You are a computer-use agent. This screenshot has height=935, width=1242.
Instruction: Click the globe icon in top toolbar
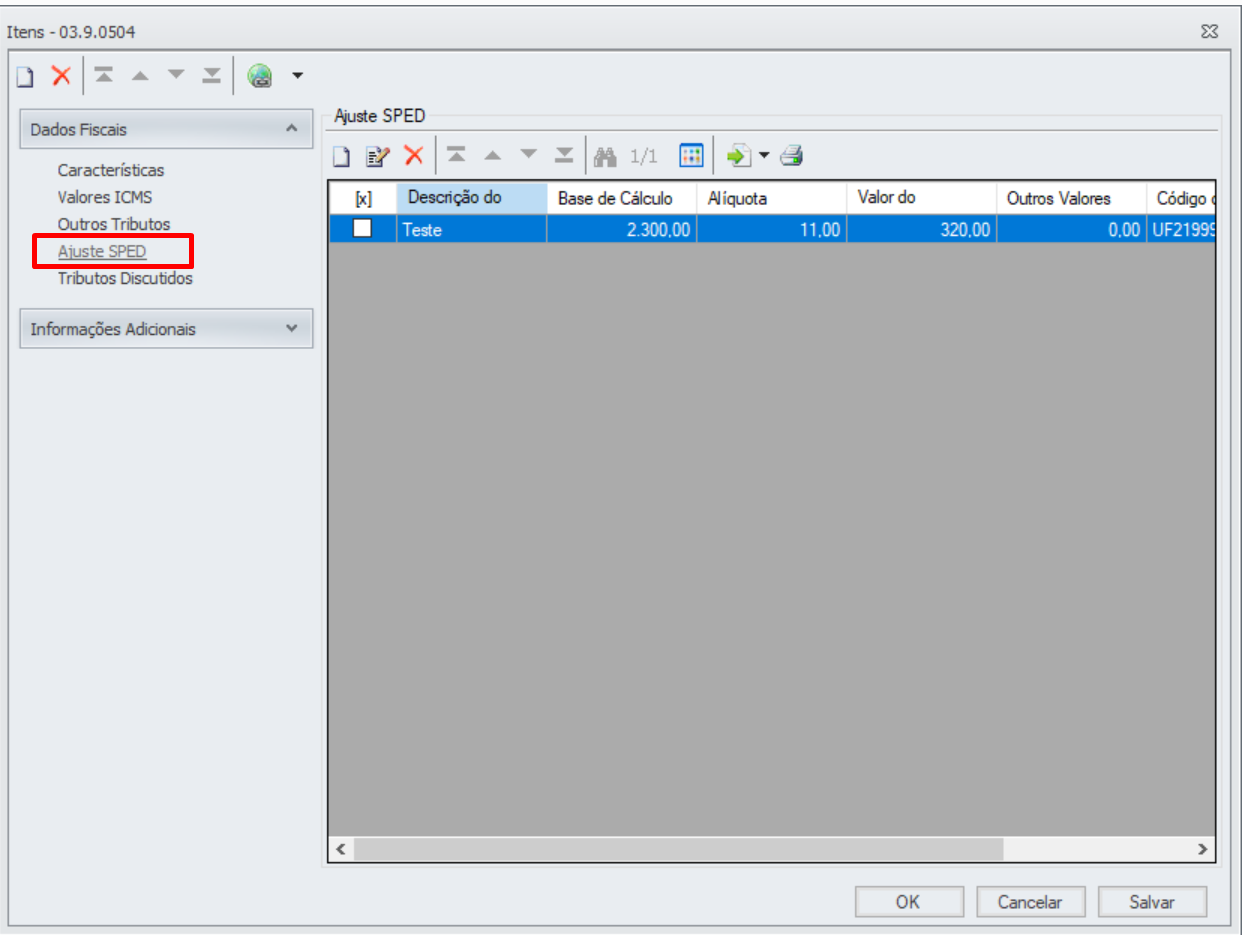260,75
